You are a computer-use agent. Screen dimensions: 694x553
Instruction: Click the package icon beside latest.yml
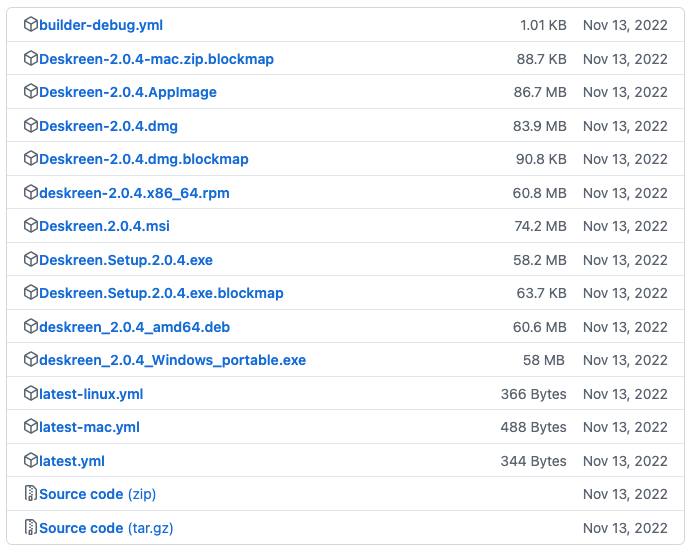coord(31,460)
